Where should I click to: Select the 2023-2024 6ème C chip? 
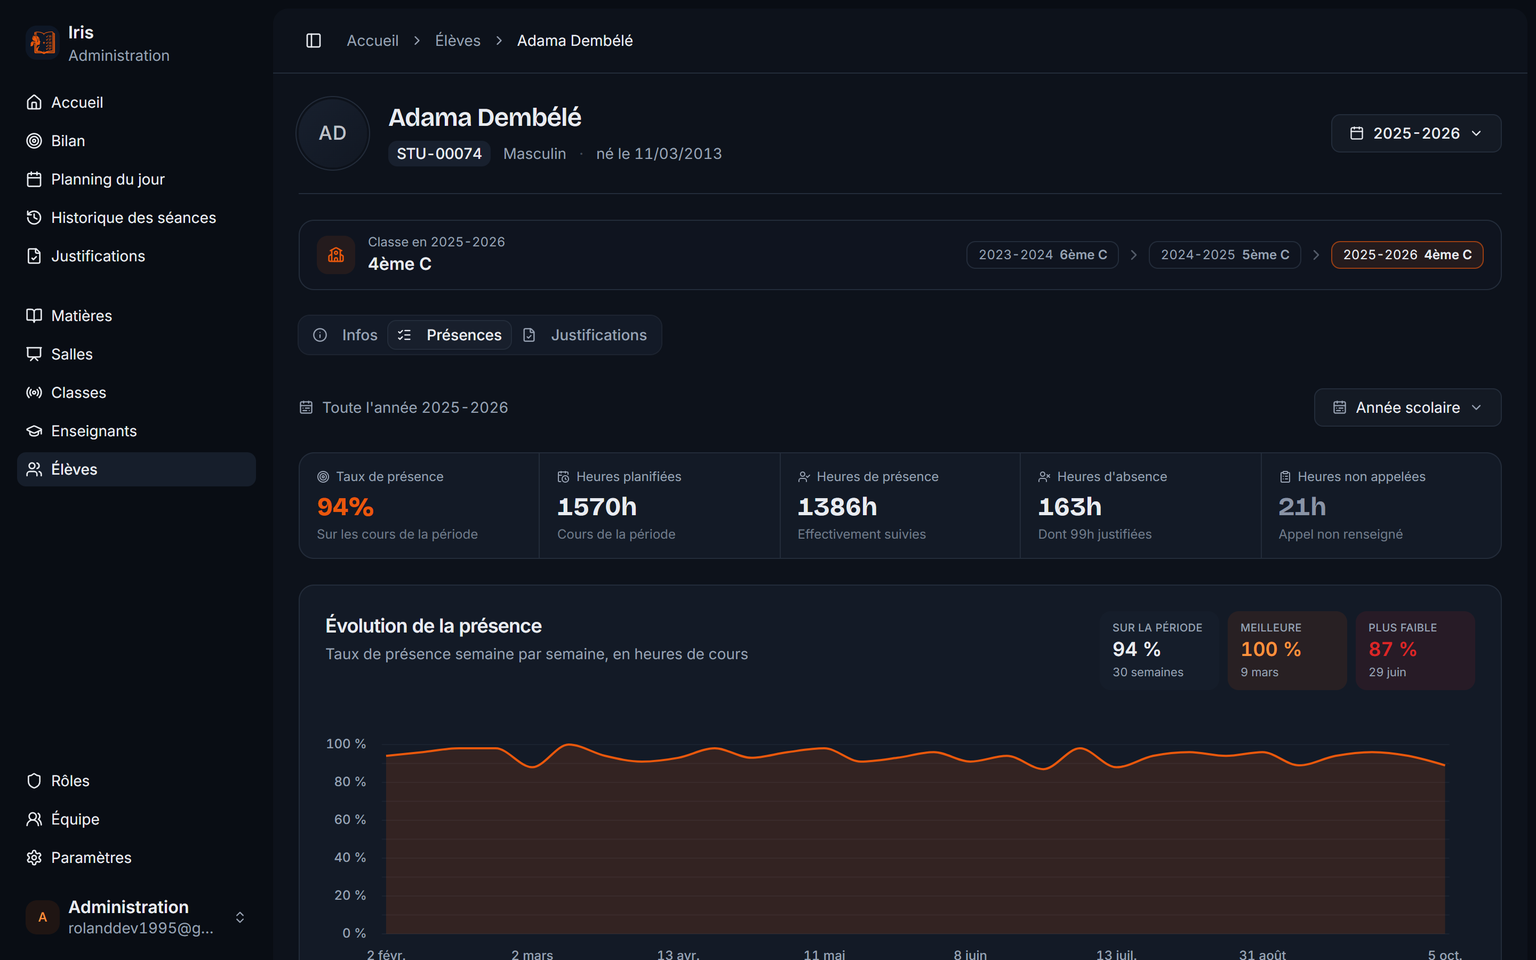1042,255
